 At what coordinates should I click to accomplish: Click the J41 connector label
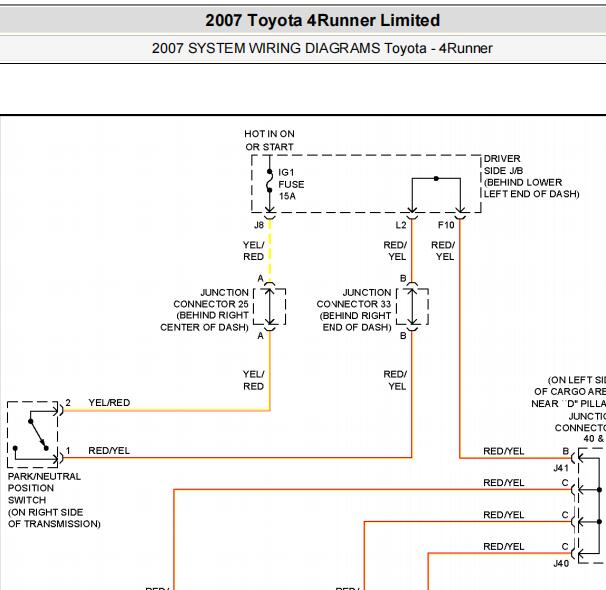(x=561, y=468)
